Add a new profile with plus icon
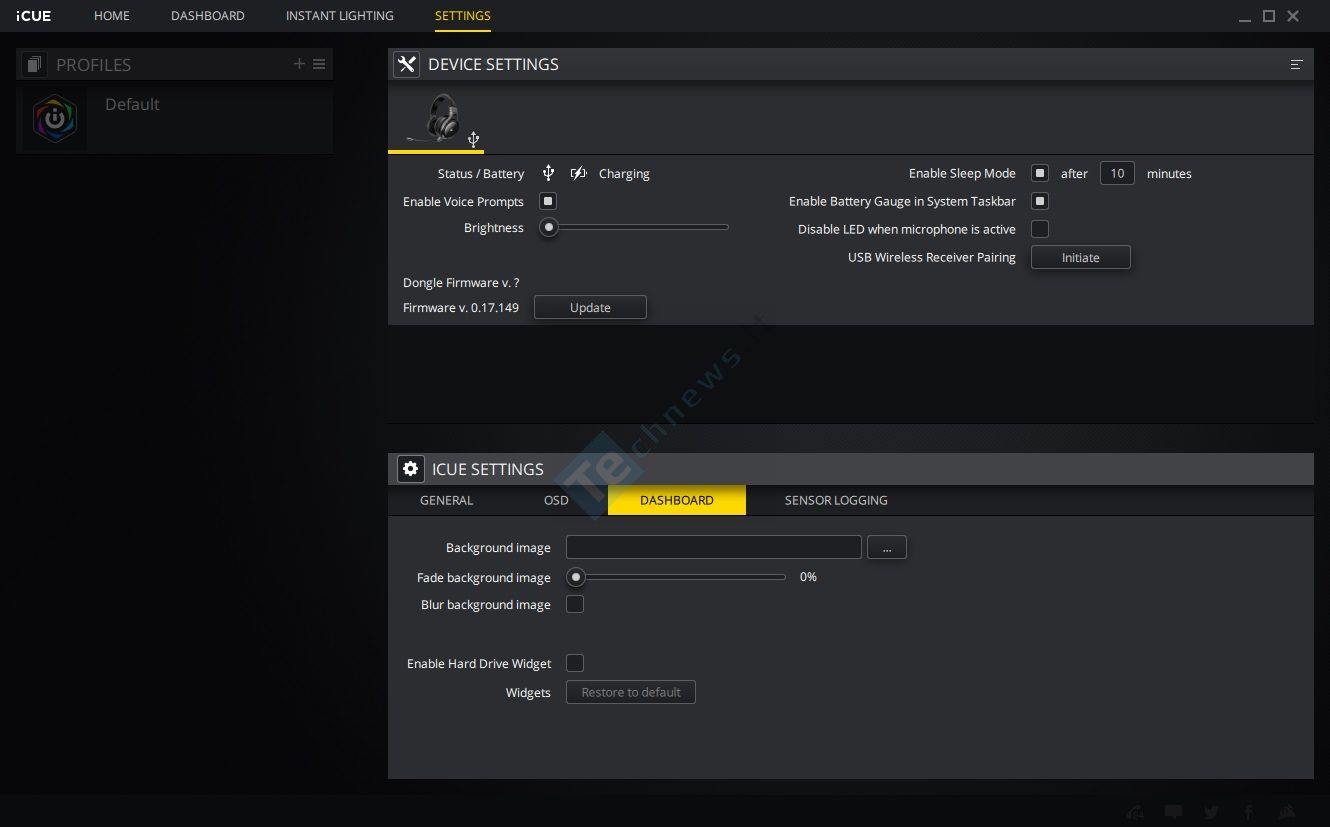Image resolution: width=1330 pixels, height=827 pixels. [299, 64]
